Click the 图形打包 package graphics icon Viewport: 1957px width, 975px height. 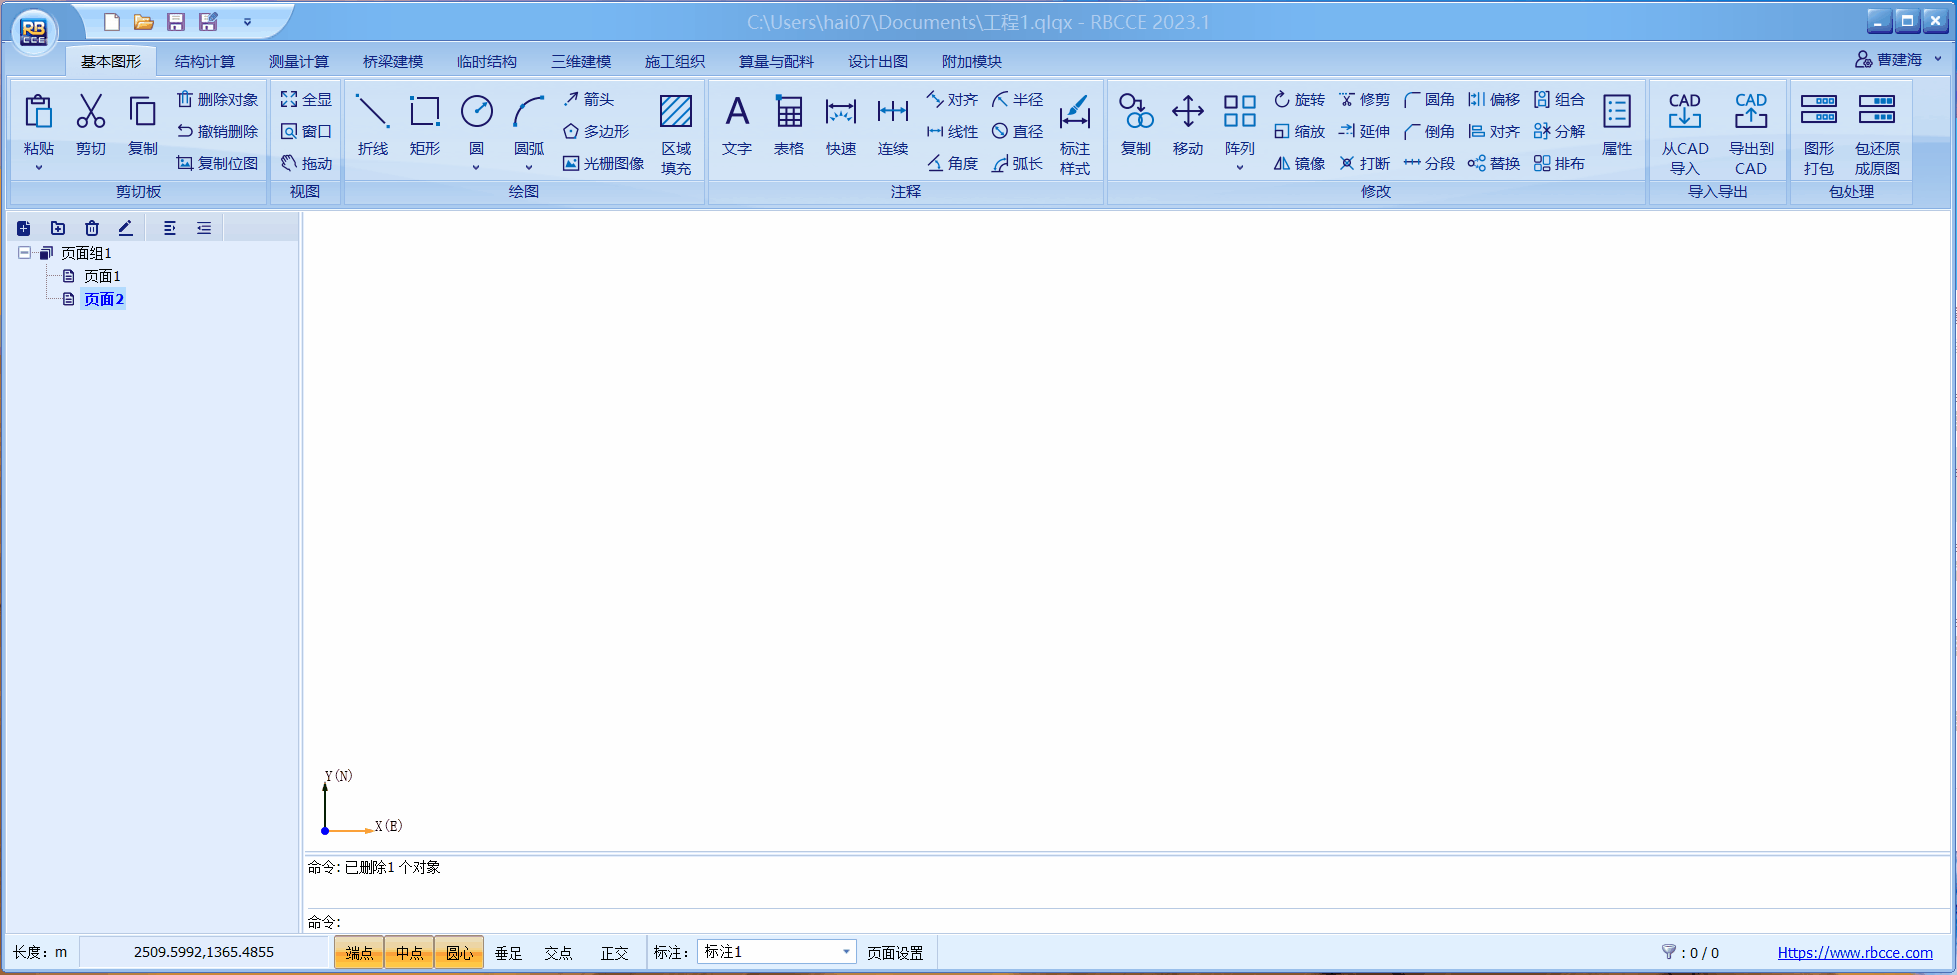(1818, 131)
